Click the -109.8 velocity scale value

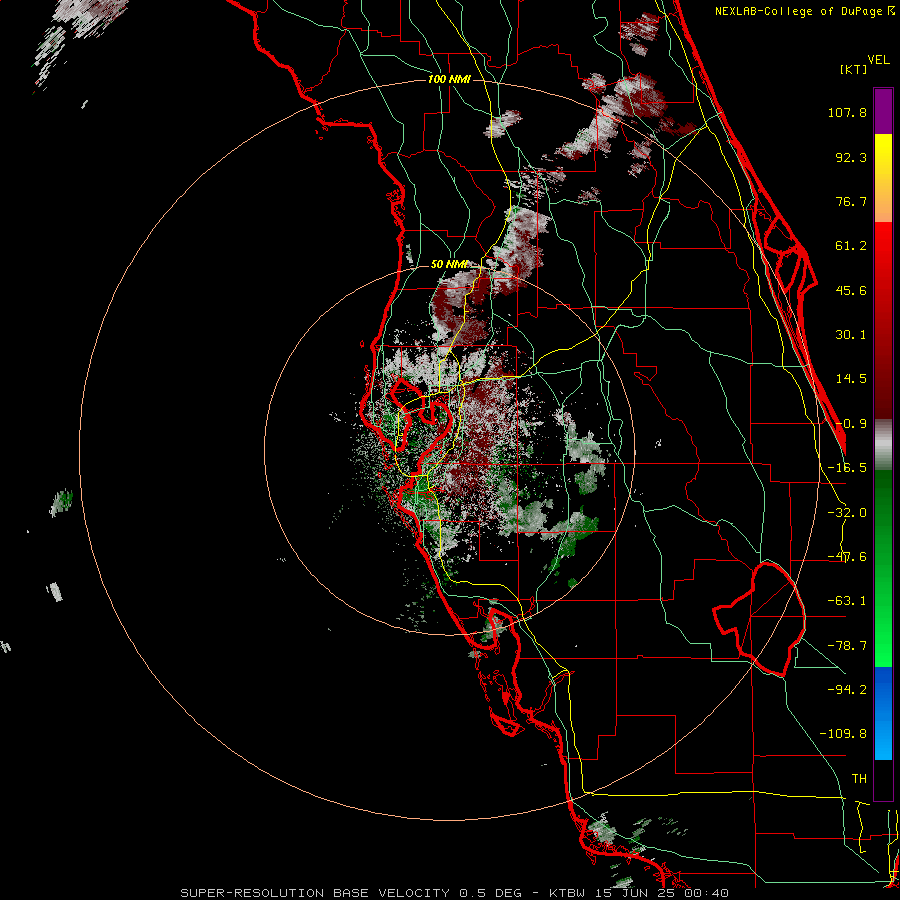click(x=843, y=734)
